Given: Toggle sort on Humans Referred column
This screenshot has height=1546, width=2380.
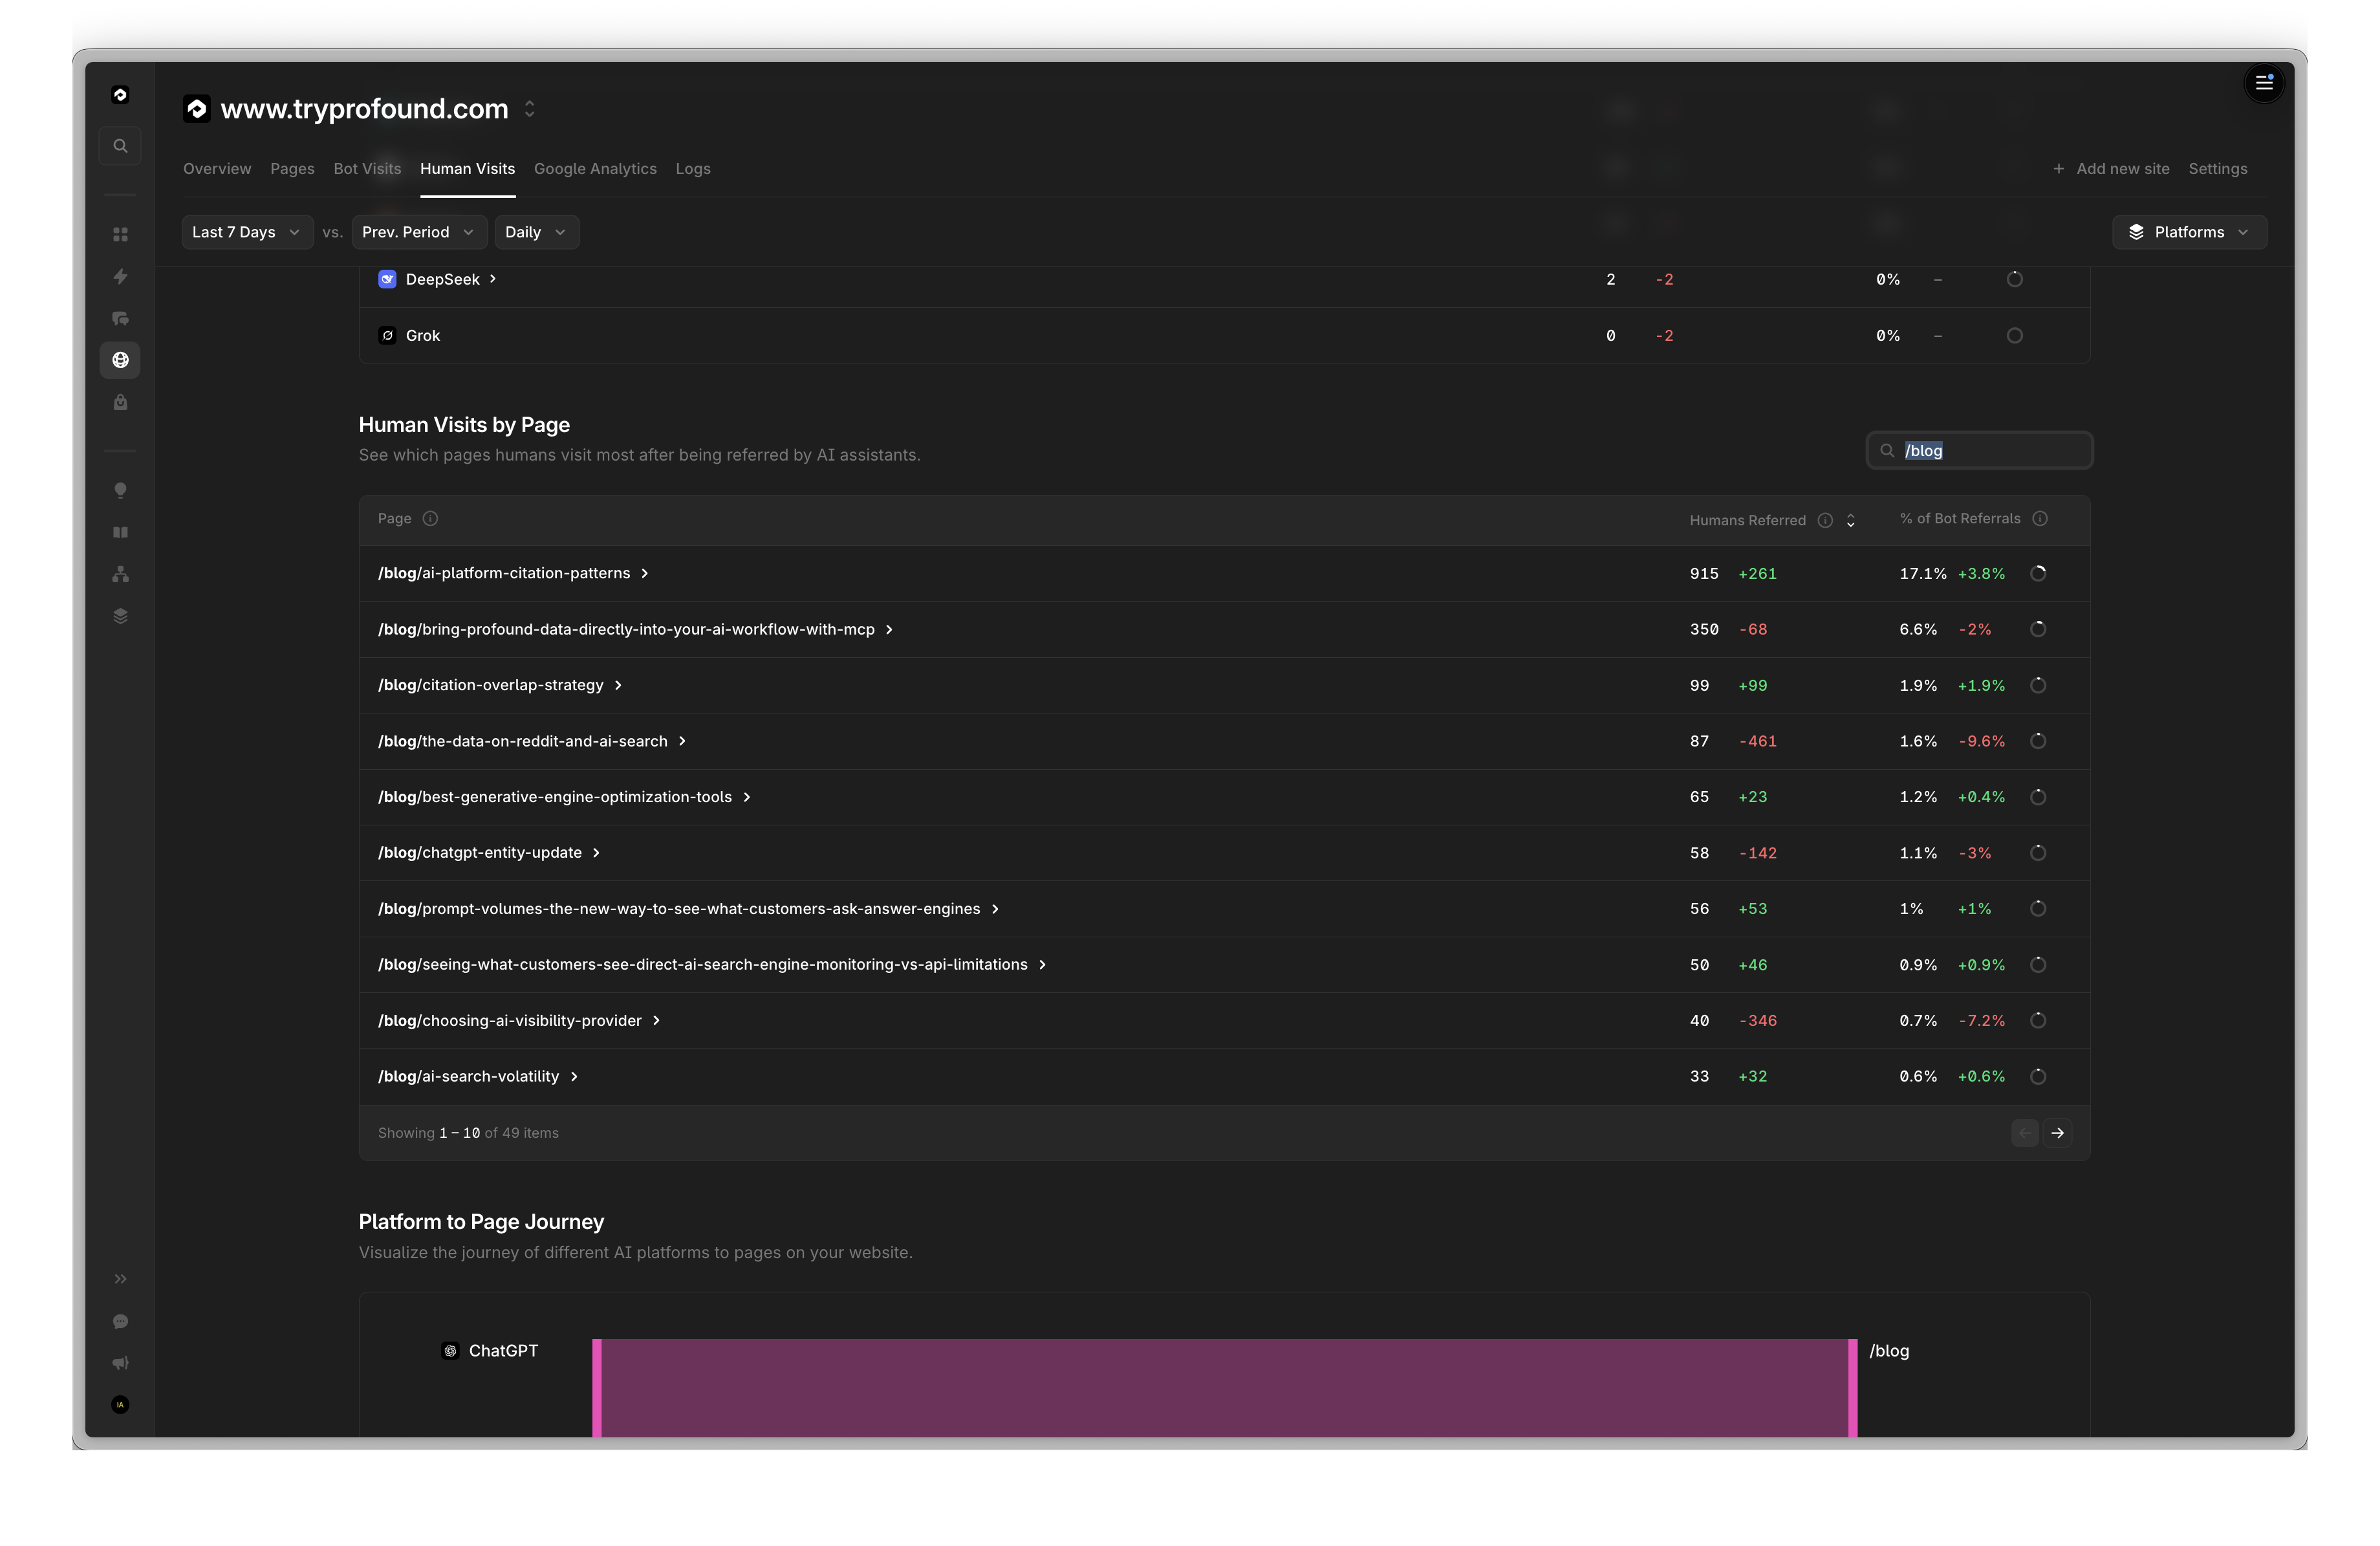Looking at the screenshot, I should [x=1850, y=520].
